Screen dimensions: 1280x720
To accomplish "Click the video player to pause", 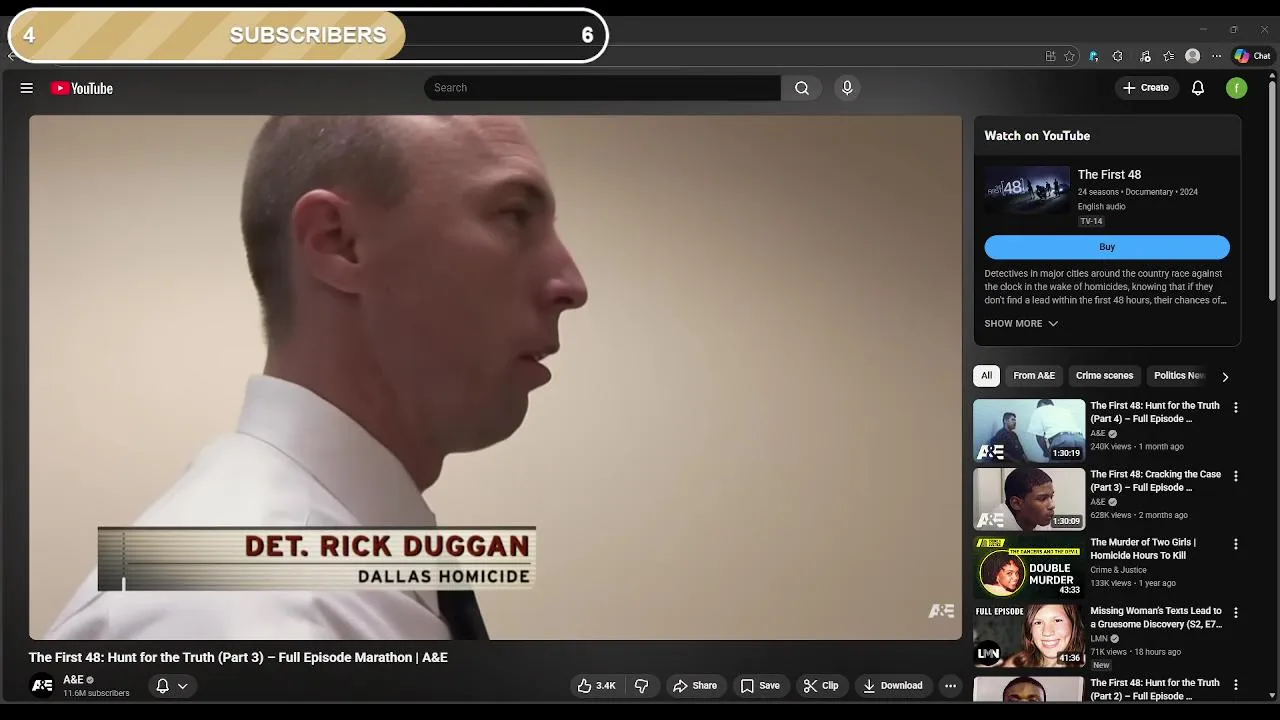I will point(495,377).
